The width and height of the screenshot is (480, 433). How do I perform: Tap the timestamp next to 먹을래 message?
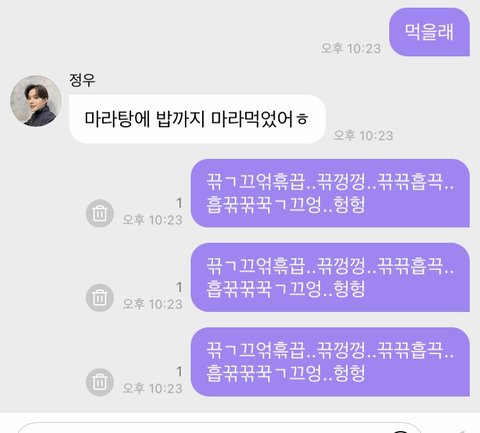coord(351,49)
